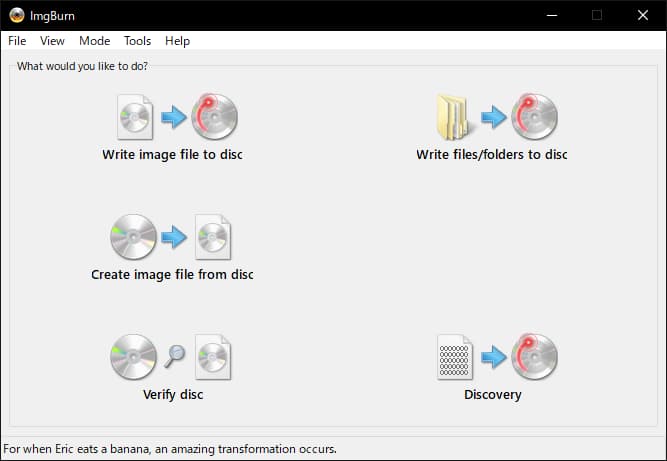Choose the Write files/folders to disc label
The width and height of the screenshot is (667, 461).
point(492,154)
